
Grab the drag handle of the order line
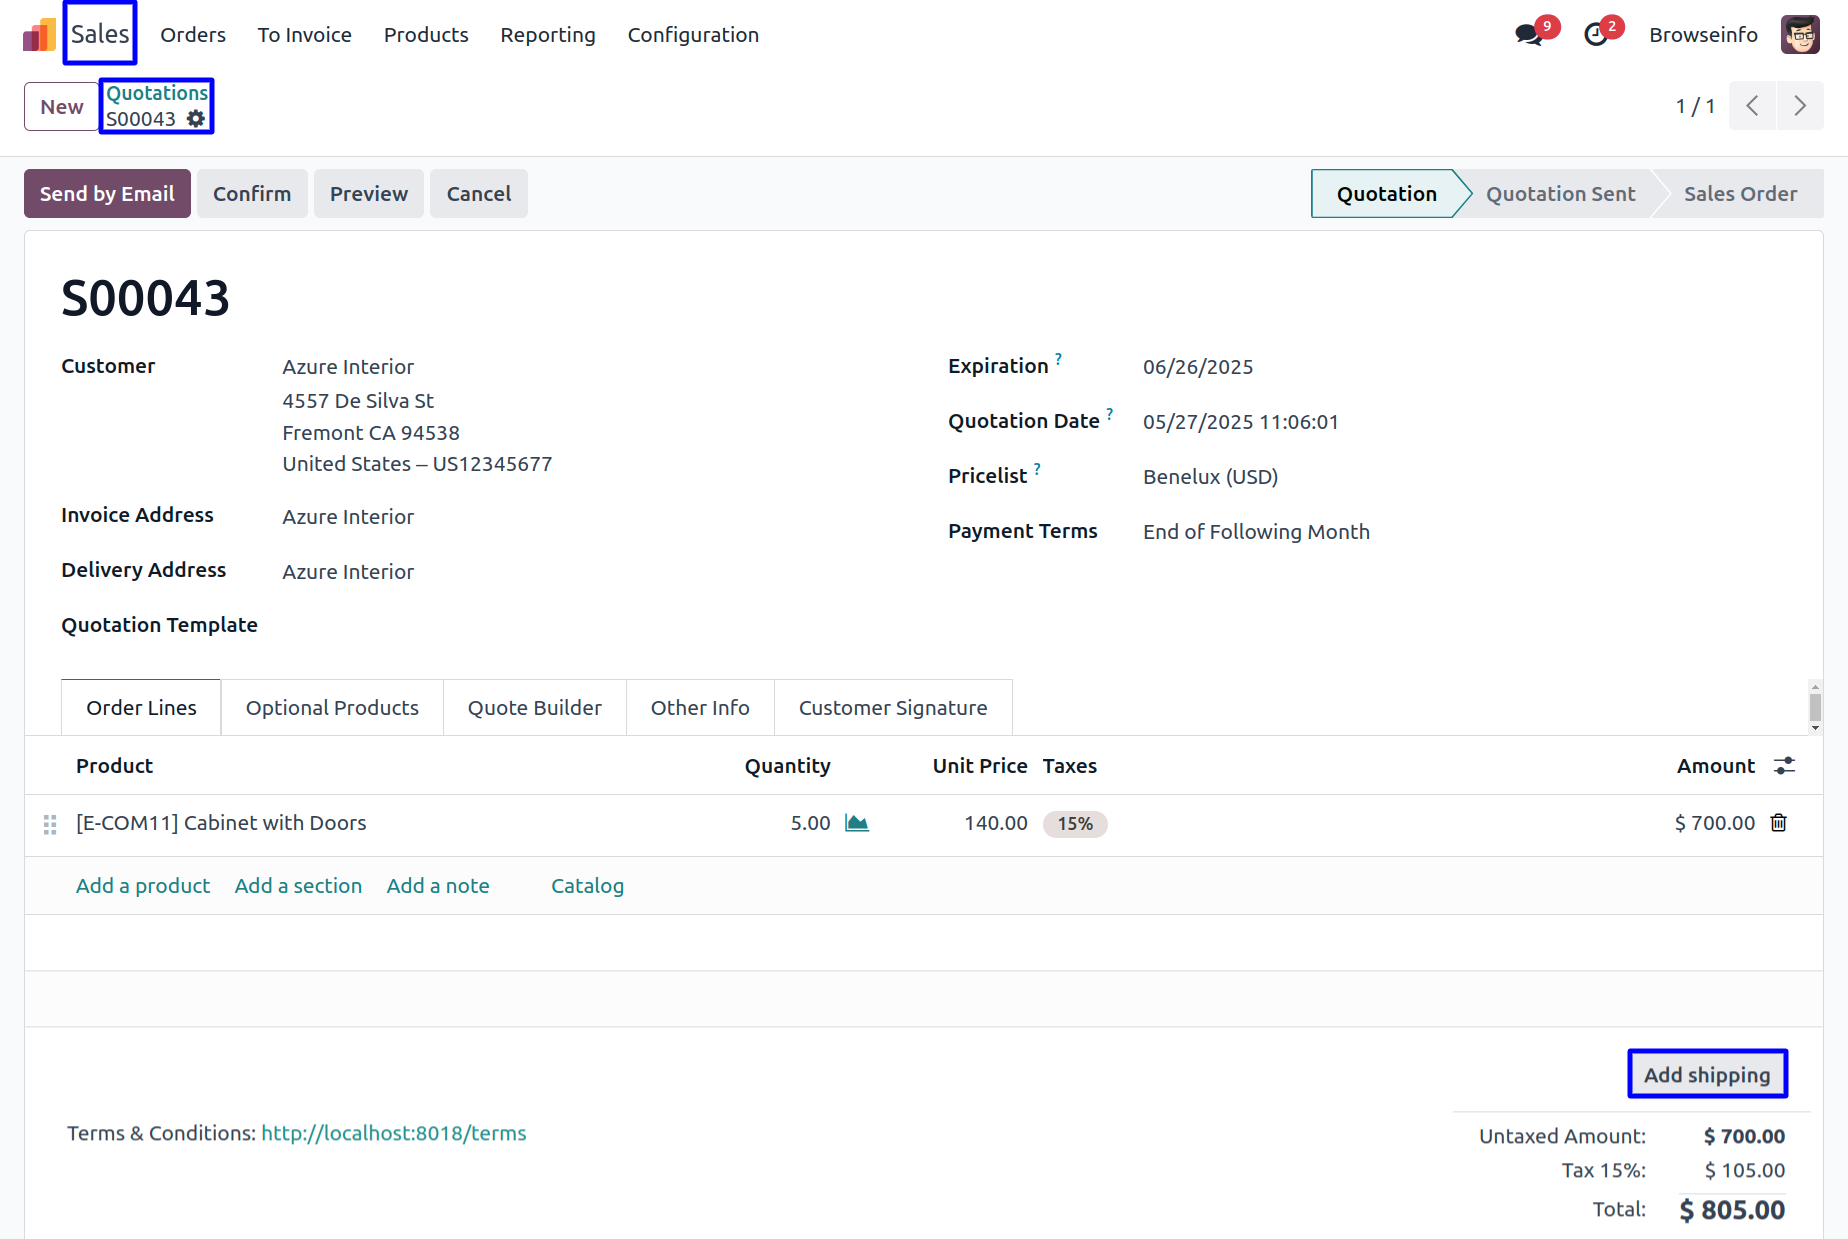[x=50, y=824]
